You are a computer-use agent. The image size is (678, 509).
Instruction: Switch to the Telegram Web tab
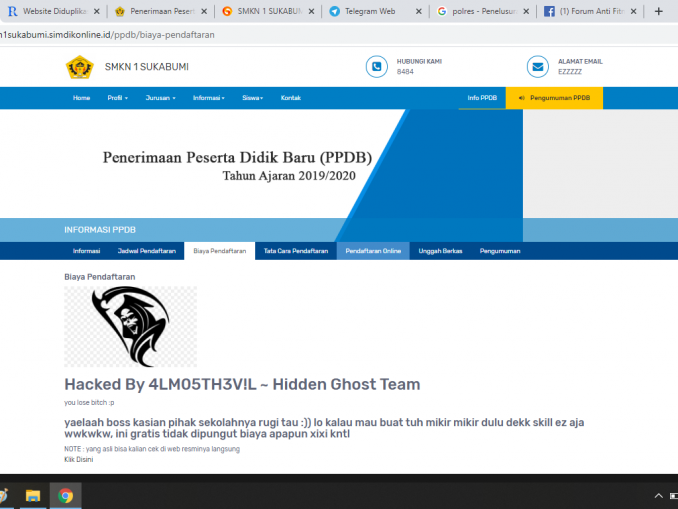coord(374,12)
